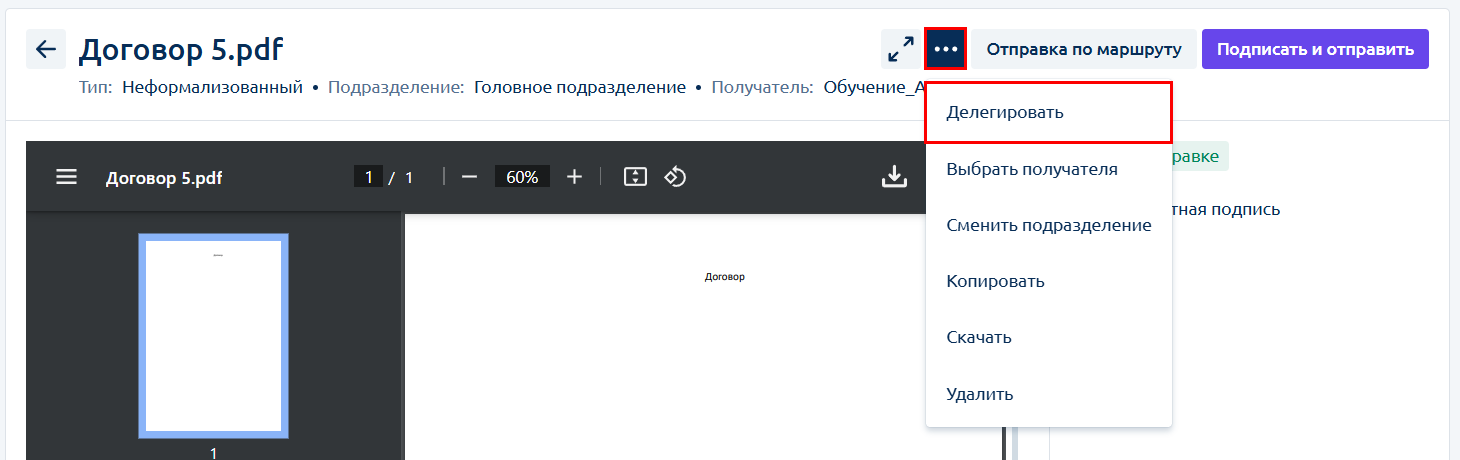
Task: Go back using the left arrow button
Action: coord(46,49)
